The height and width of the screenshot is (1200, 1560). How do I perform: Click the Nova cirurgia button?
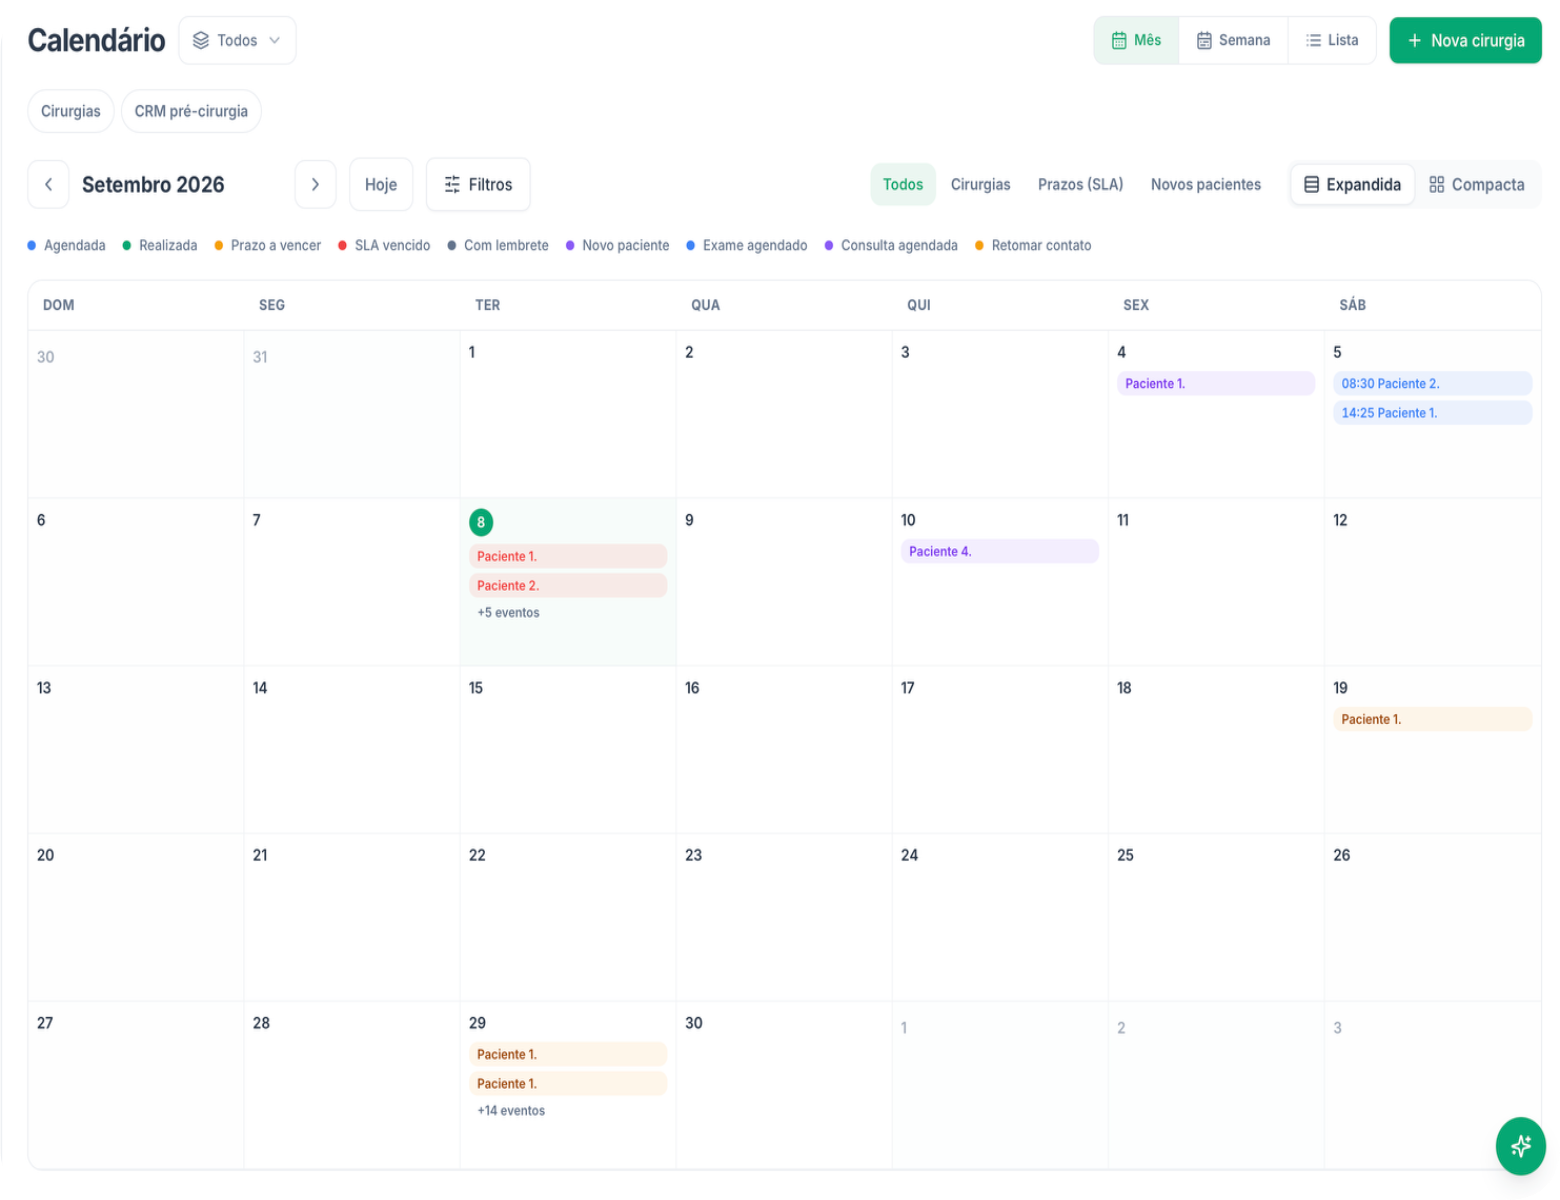(1465, 41)
